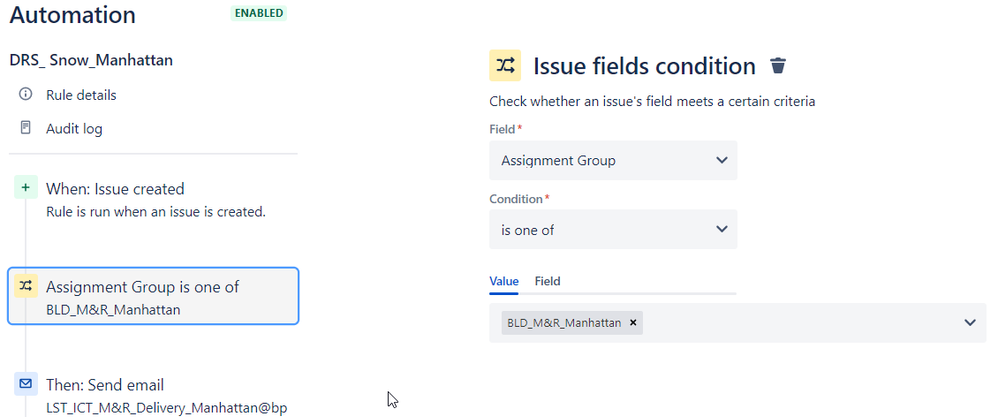This screenshot has height=417, width=998.
Task: Open the Audit log
Action: [74, 129]
